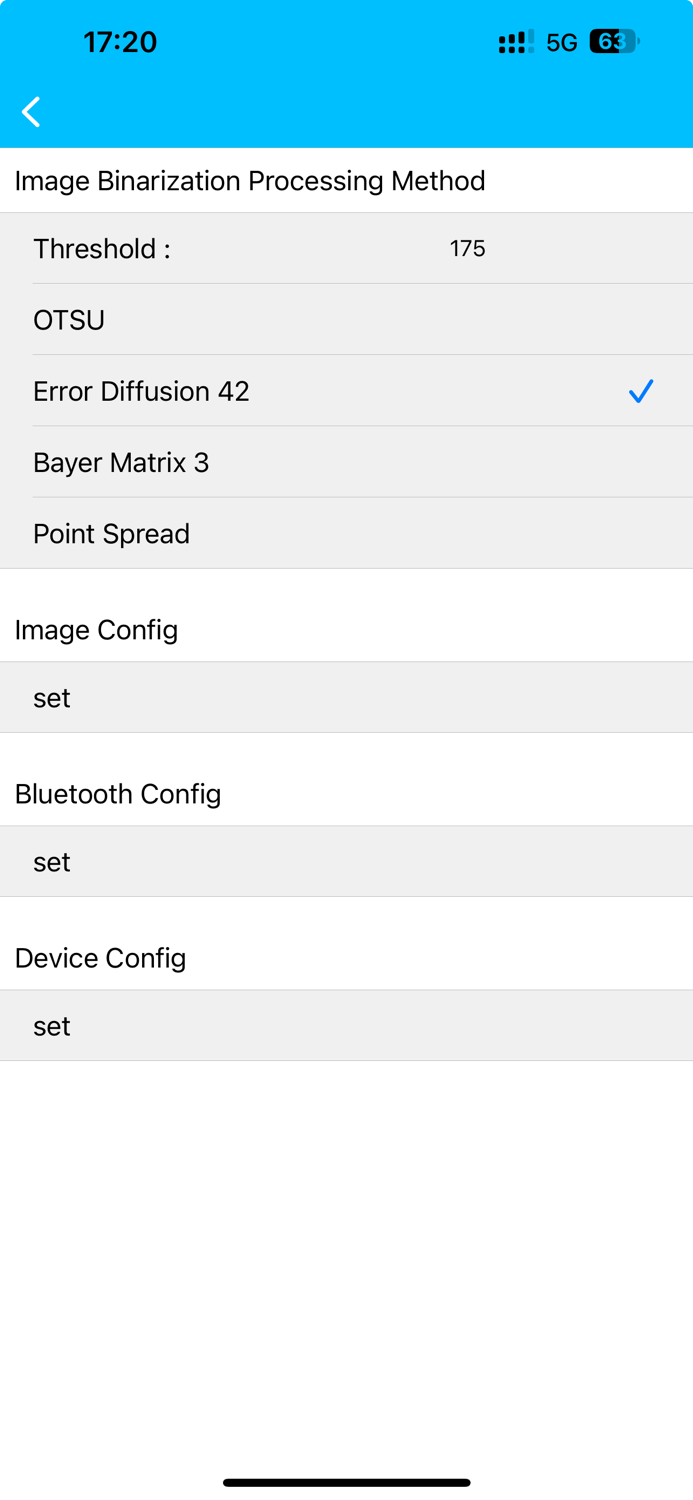Pick the Point Spread method
Screen dimensions: 693x1500
coord(111,534)
